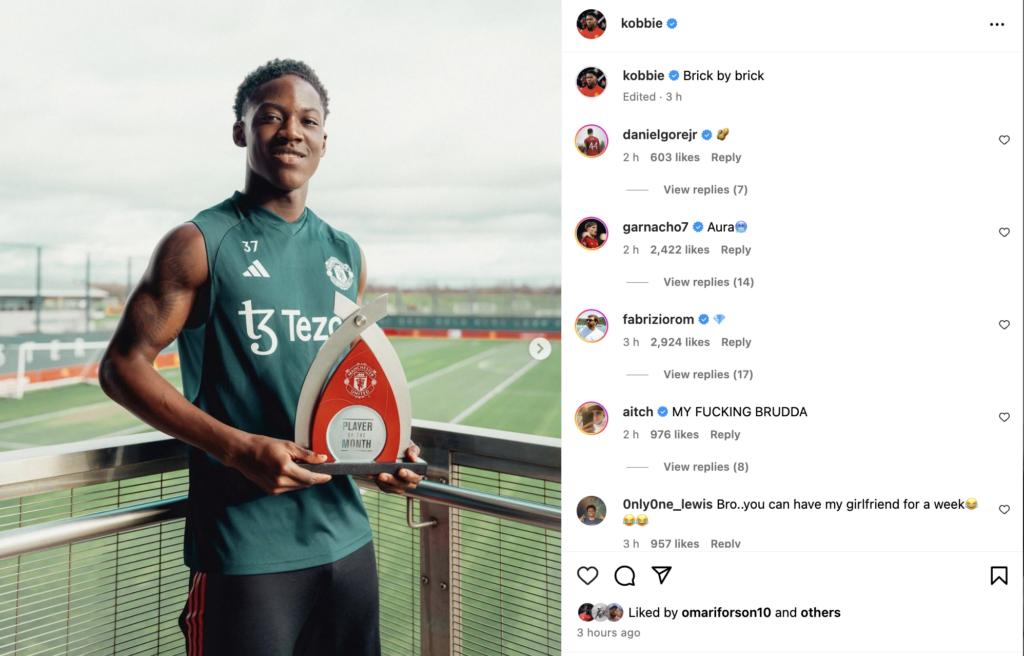Open the three-dots more options menu

point(997,24)
